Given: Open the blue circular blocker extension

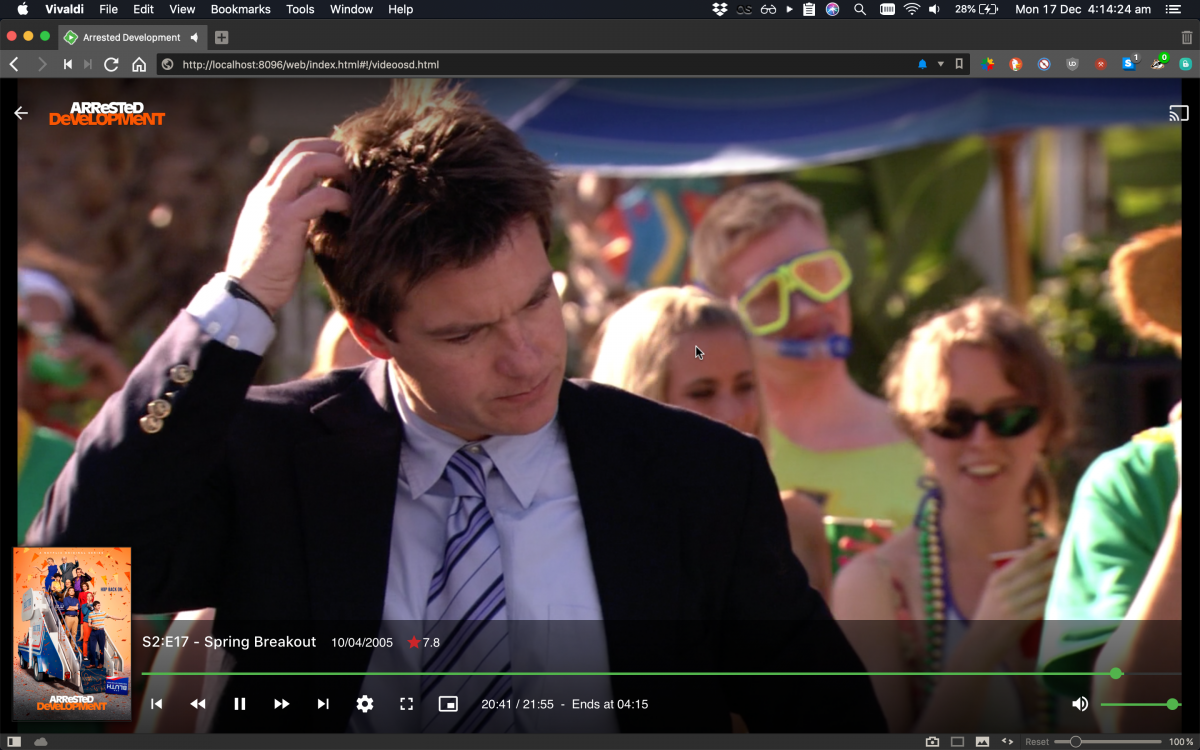Looking at the screenshot, I should coord(1044,64).
